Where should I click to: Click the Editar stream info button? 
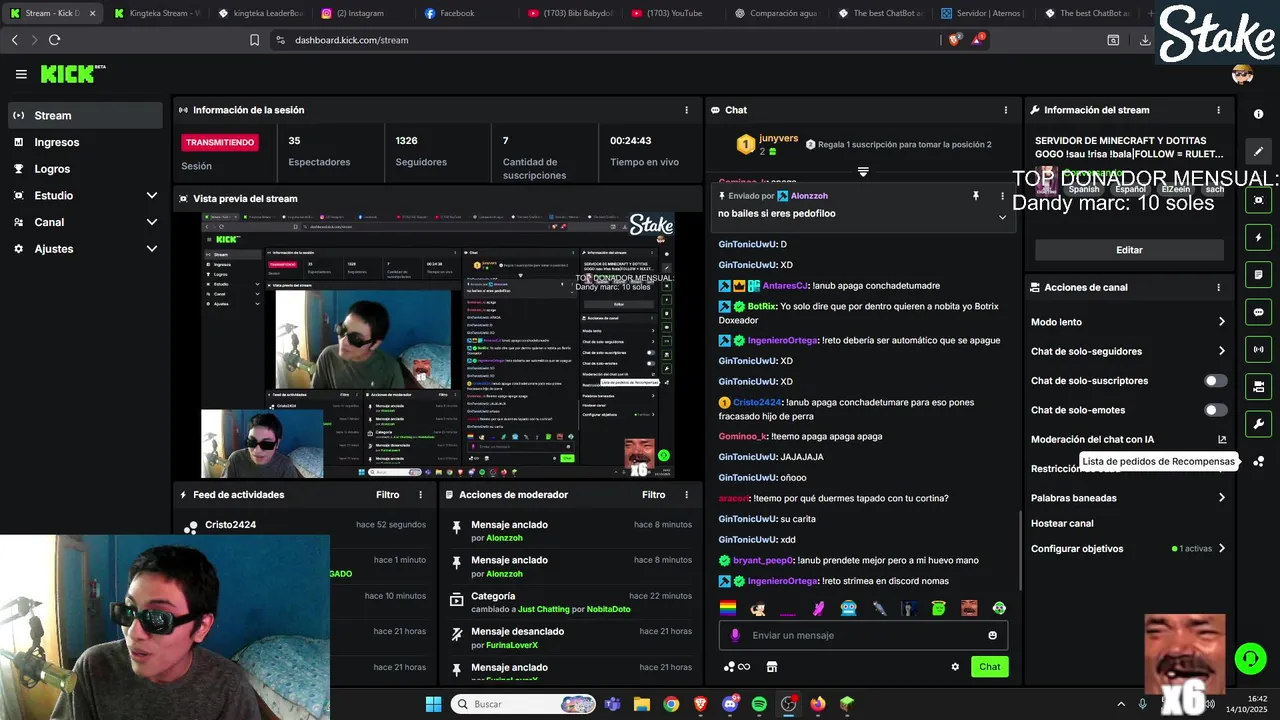[1129, 250]
